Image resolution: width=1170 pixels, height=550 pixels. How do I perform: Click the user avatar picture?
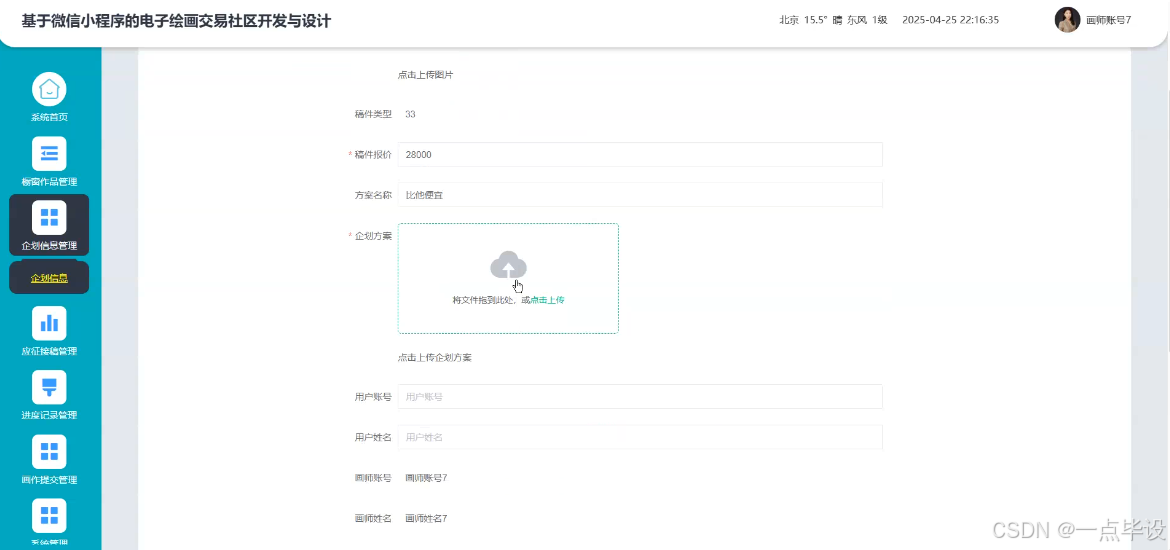coord(1067,20)
